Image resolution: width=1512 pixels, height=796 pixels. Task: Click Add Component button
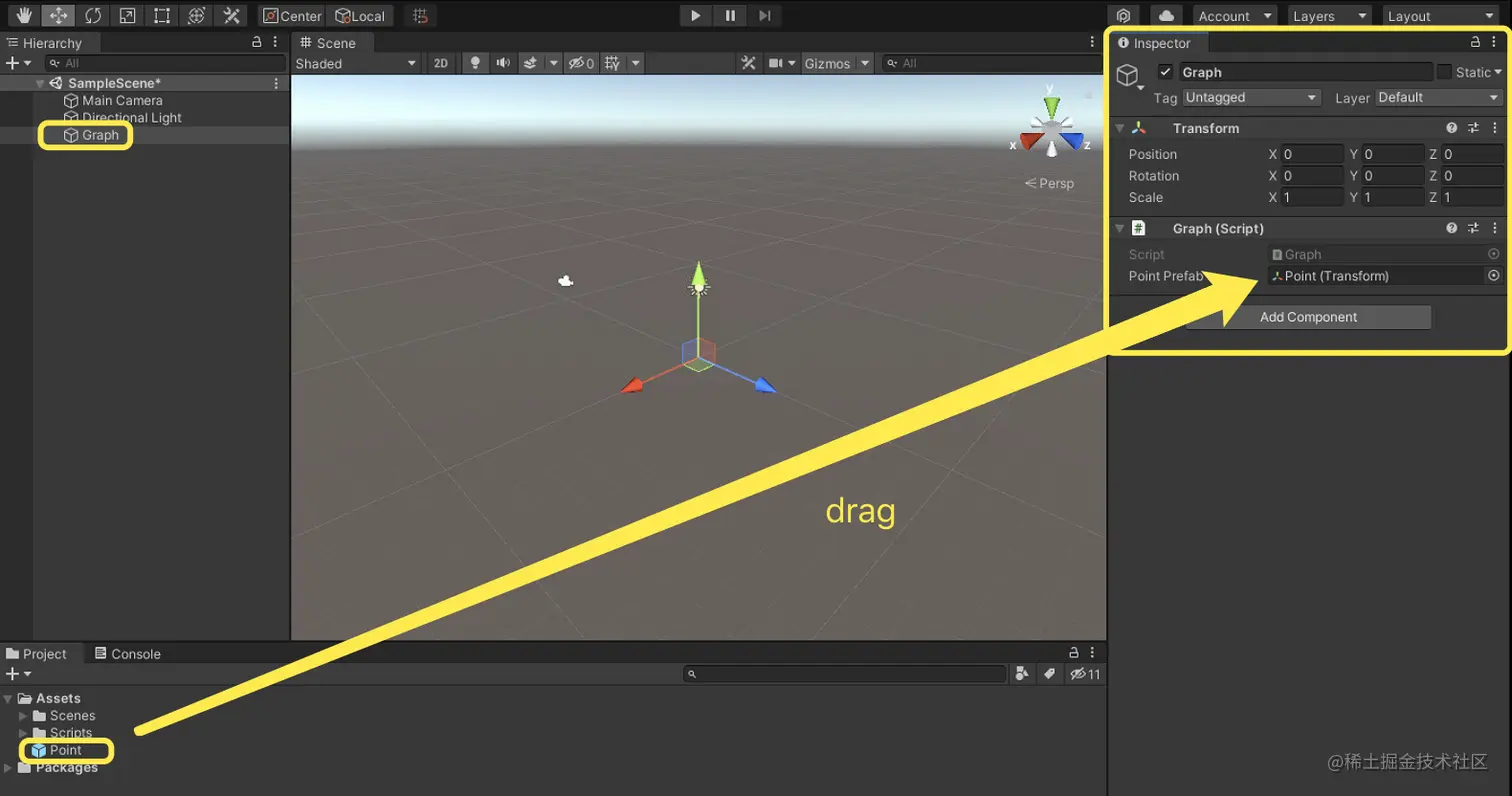tap(1308, 317)
